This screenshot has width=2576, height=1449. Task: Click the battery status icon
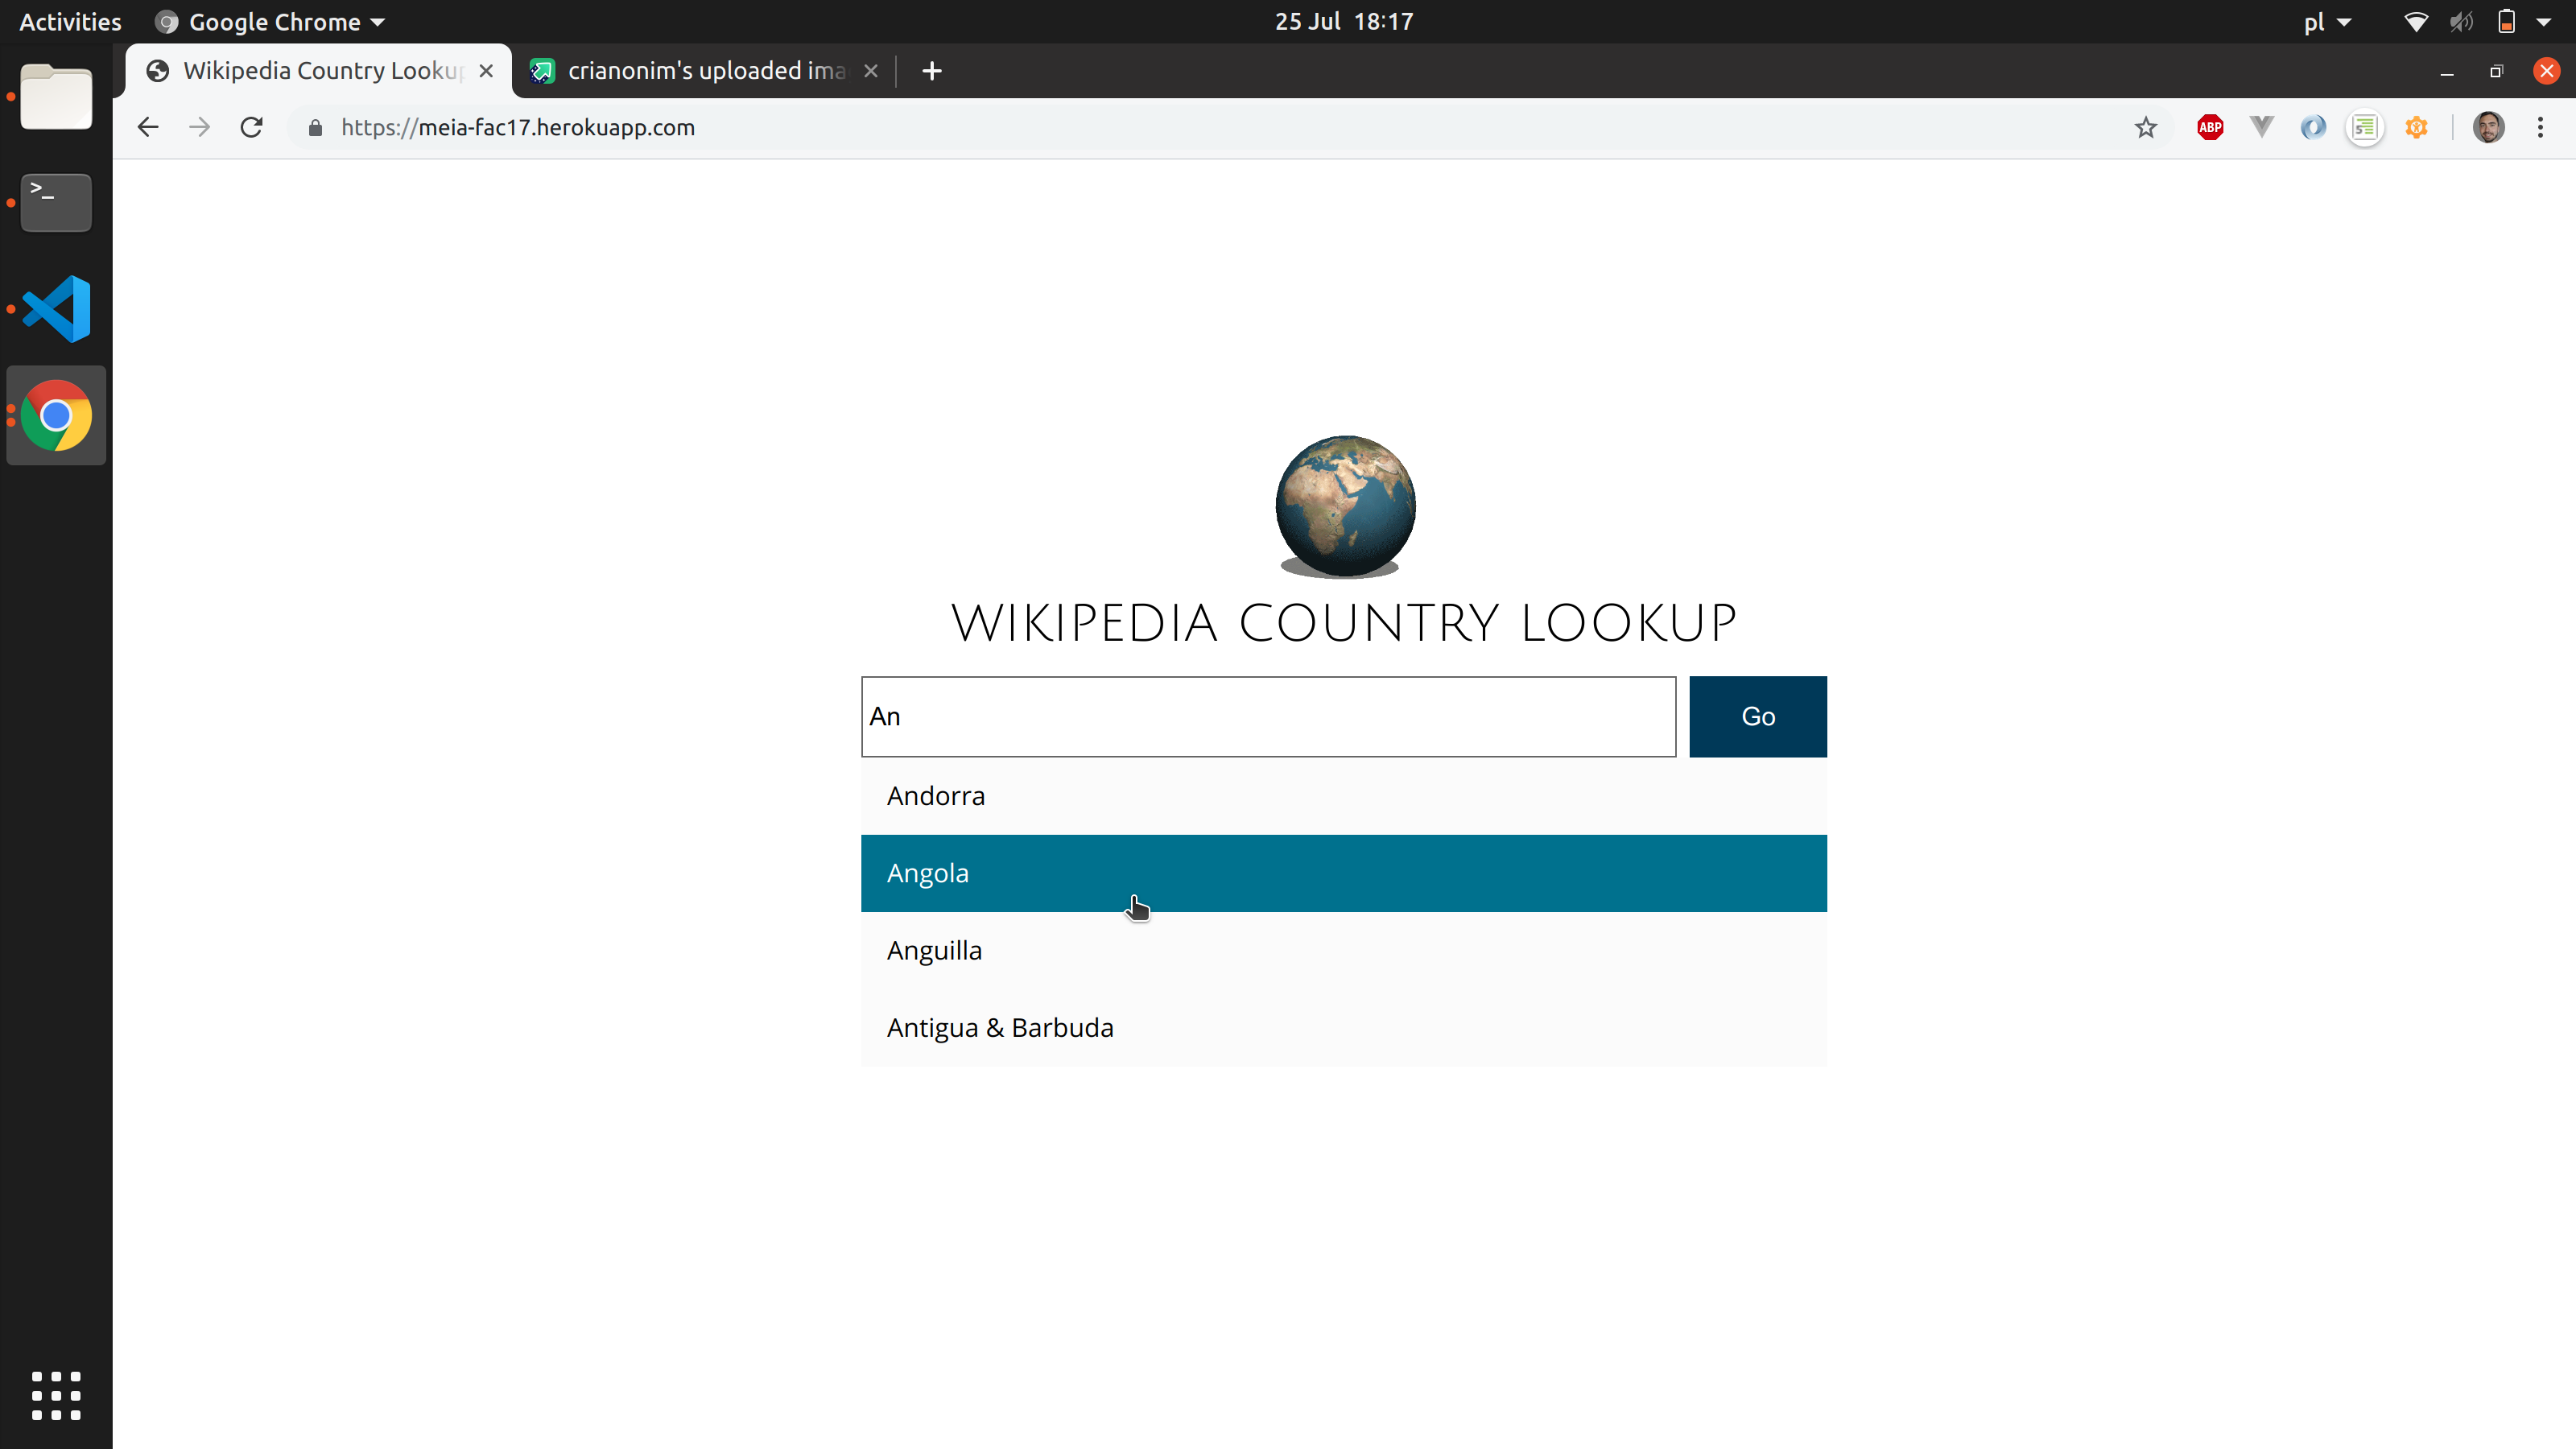tap(2507, 22)
